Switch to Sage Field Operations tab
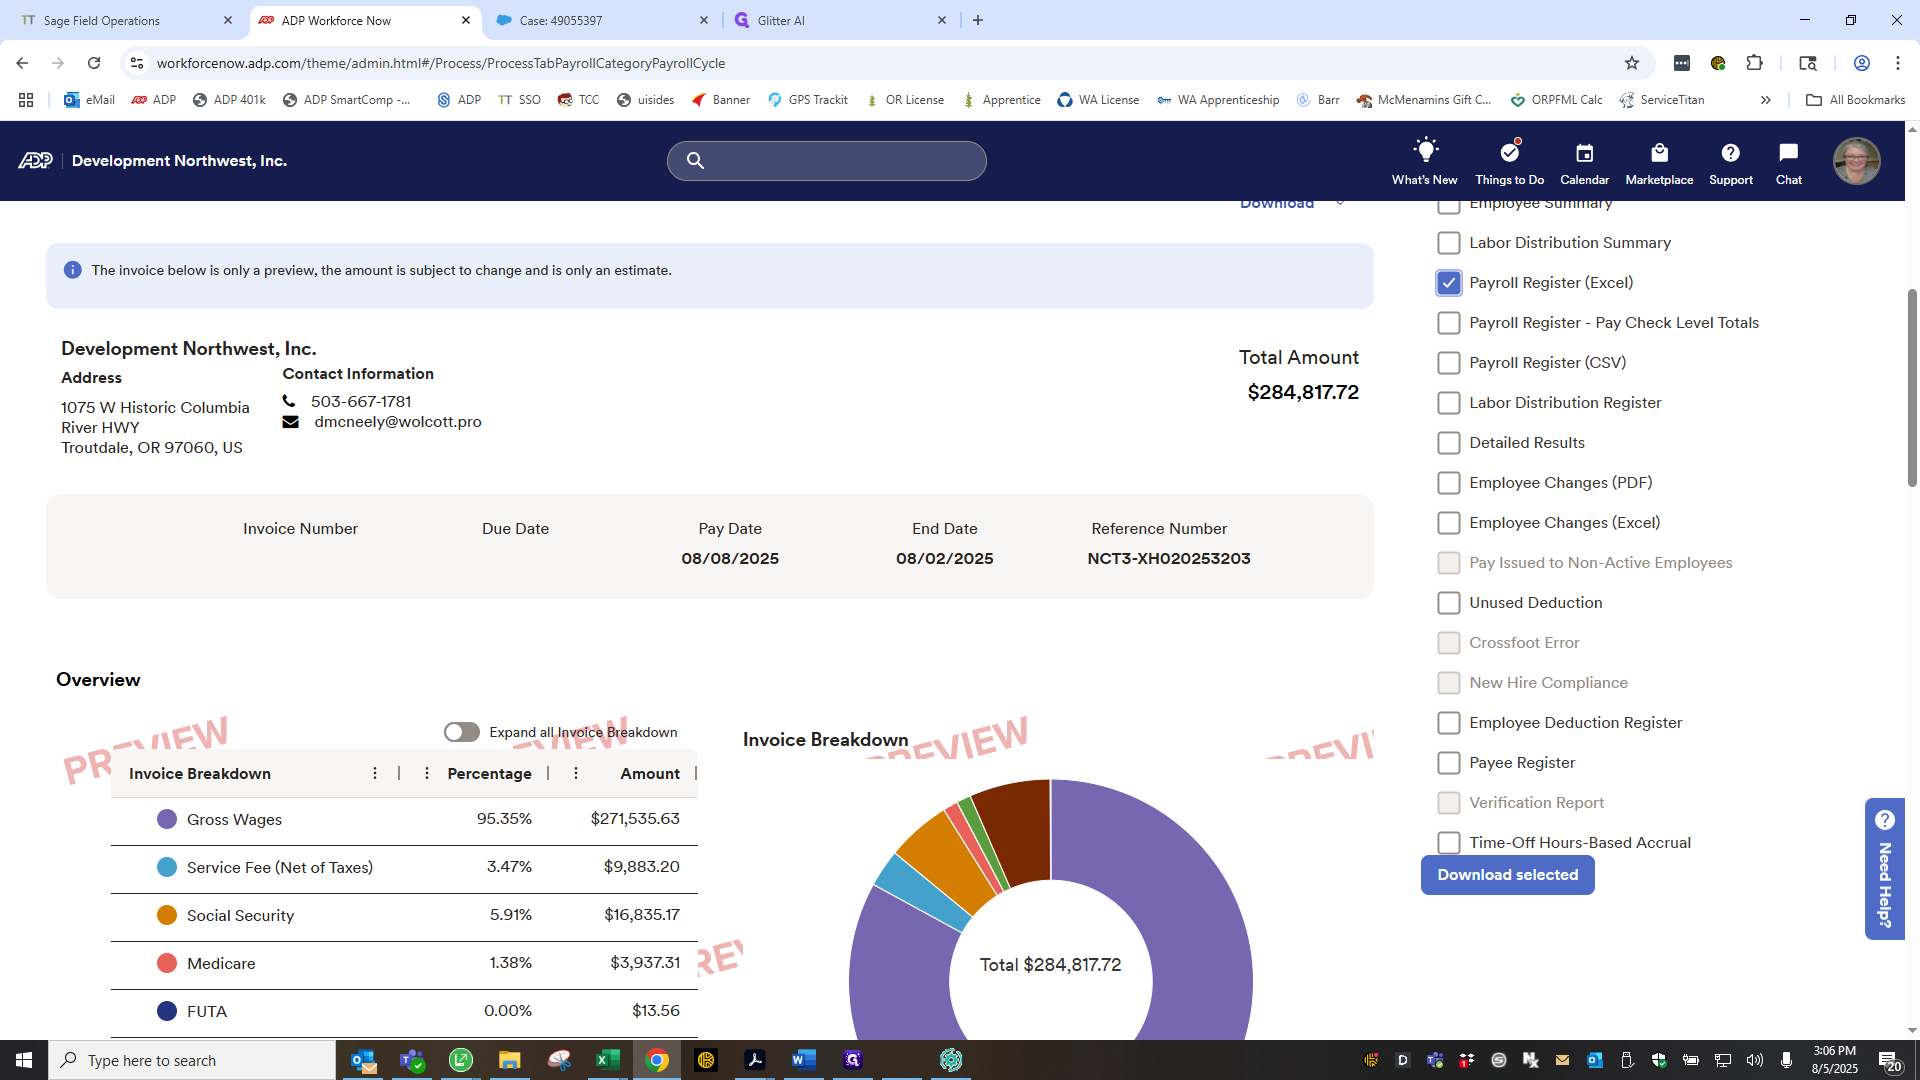Screen dimensions: 1920x1080 [126, 20]
